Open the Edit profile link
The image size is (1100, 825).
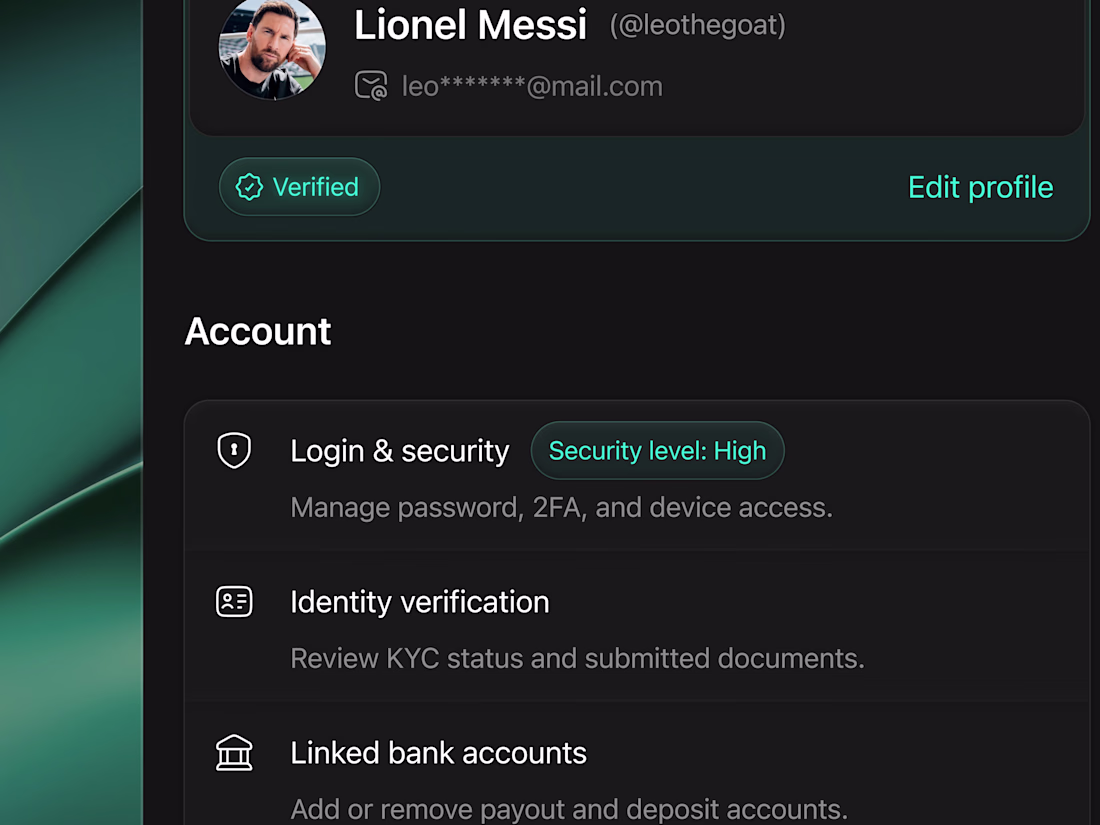click(x=981, y=187)
